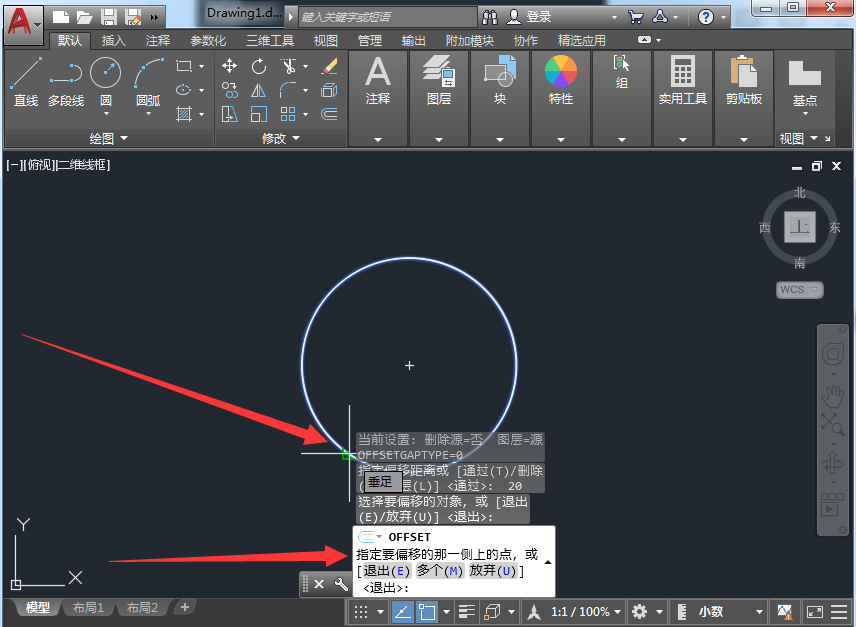
Task: Open the Clipboard (剪贴板) panel
Action: pos(744,81)
